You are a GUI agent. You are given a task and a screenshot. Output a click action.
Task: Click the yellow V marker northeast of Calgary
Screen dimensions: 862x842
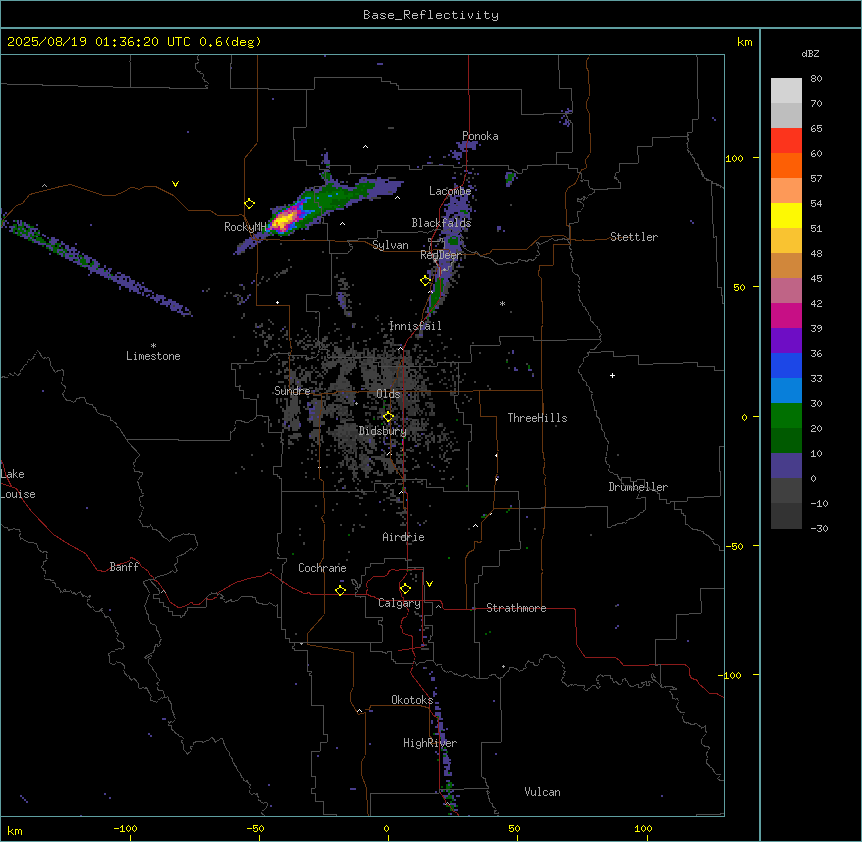[429, 584]
